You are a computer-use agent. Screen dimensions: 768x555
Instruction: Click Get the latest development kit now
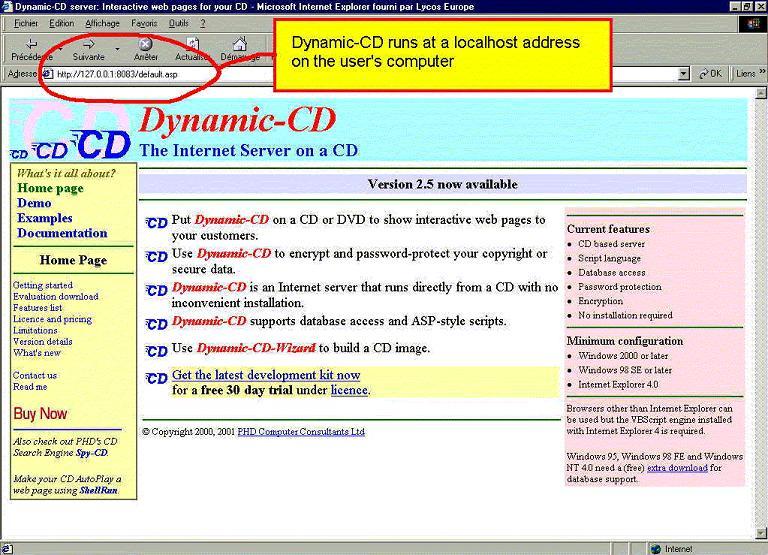click(x=266, y=375)
